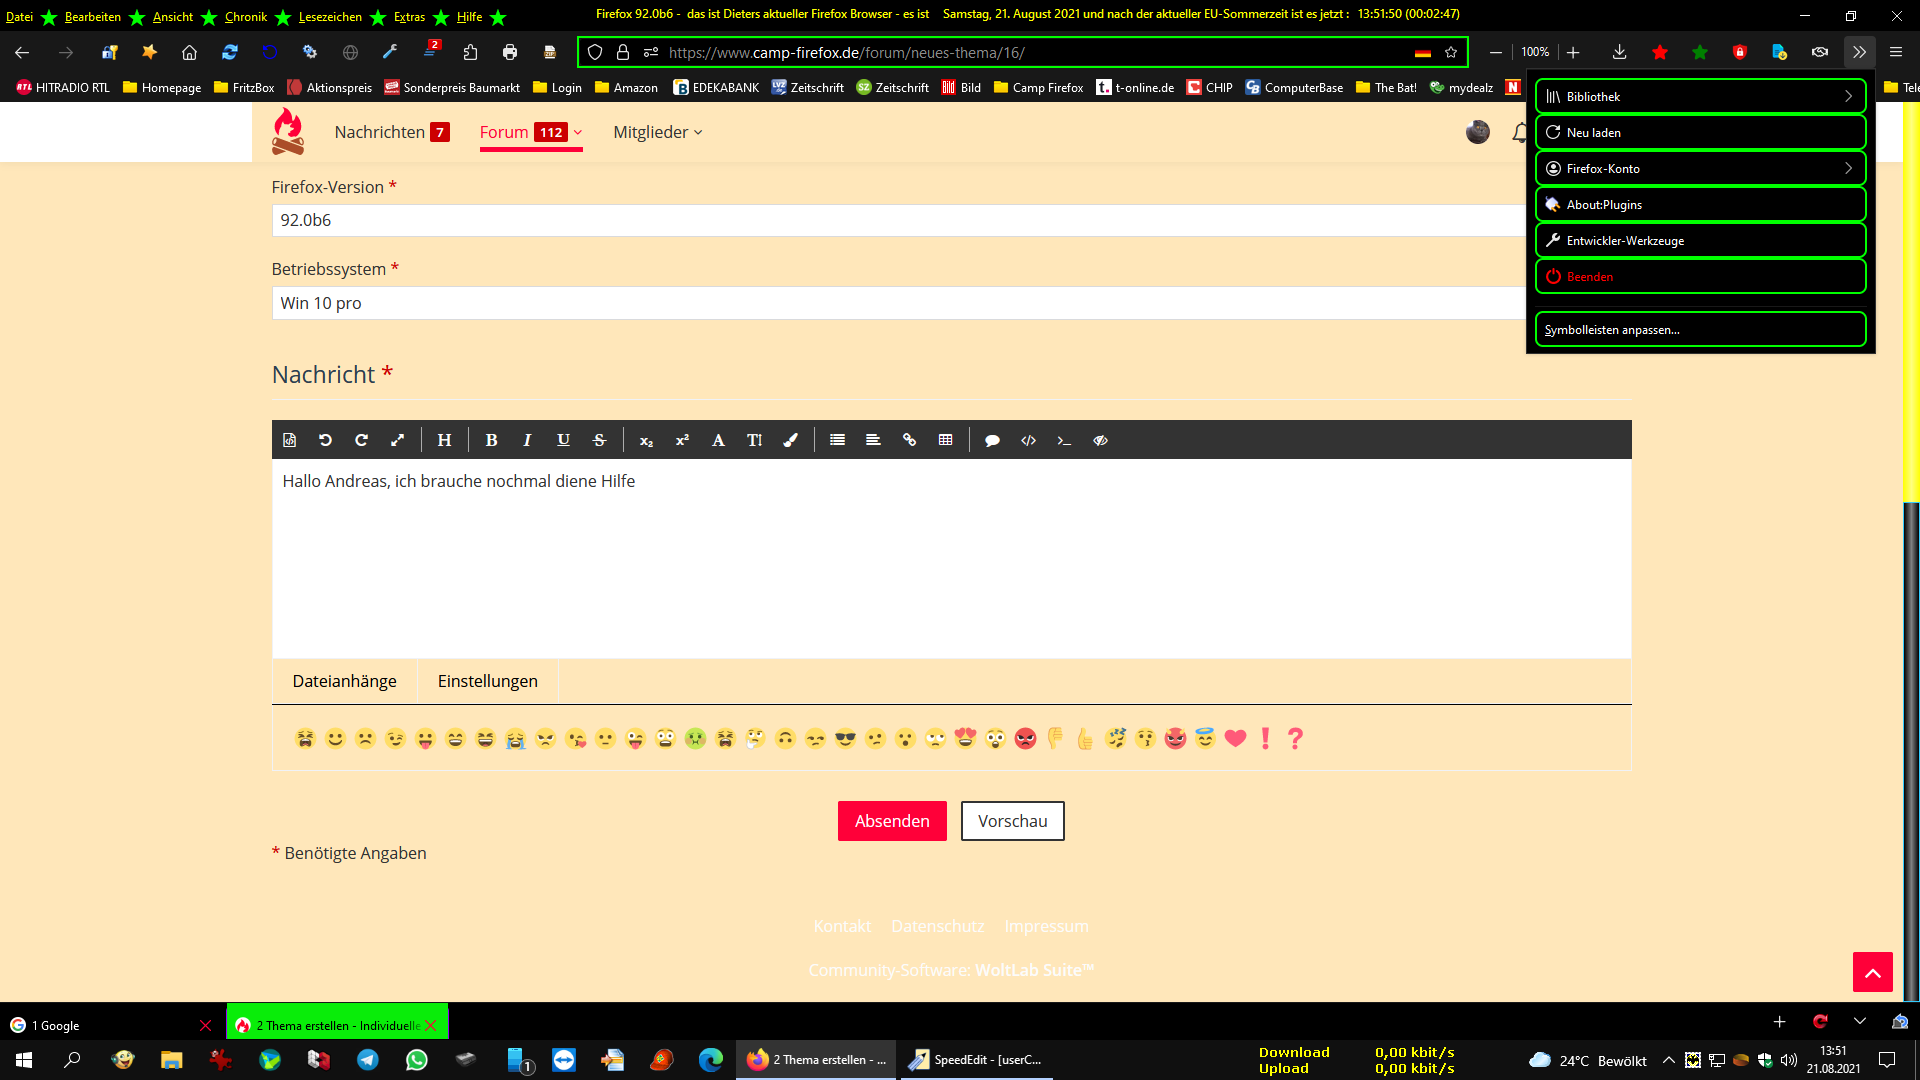Toggle strikethrough formatting
1920x1080 pixels.
(599, 440)
